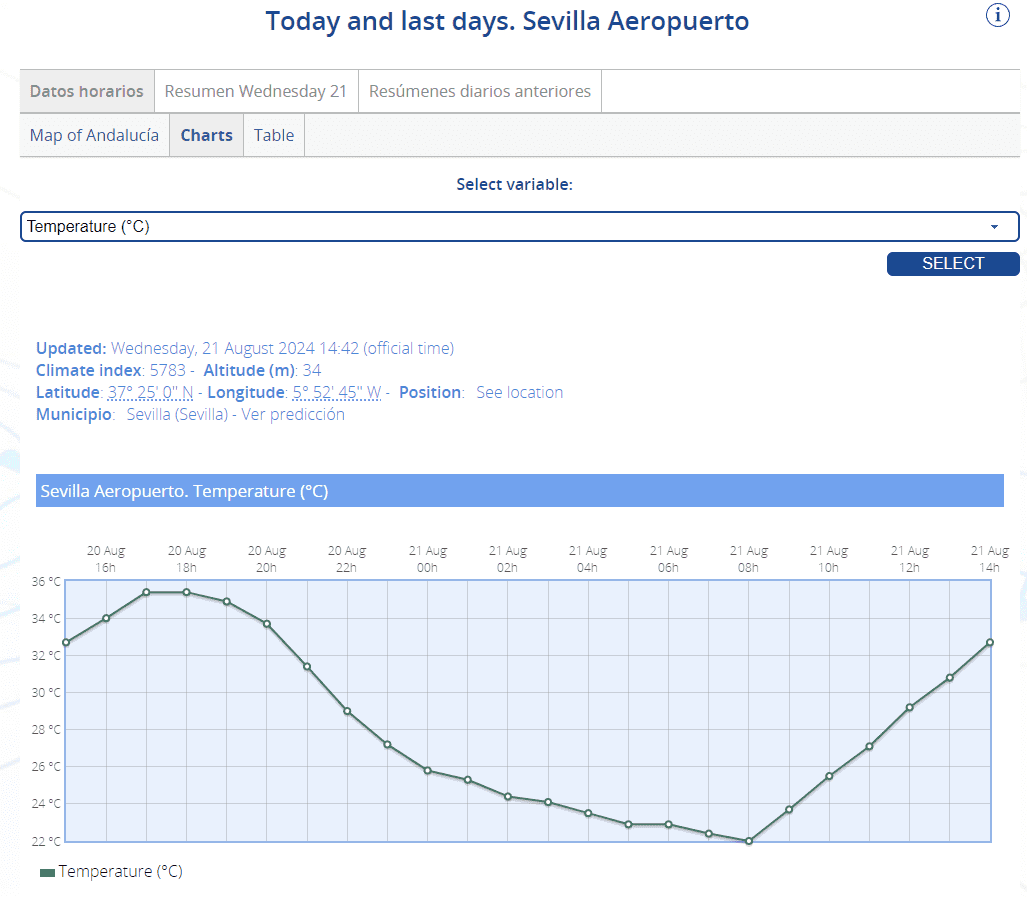This screenshot has width=1027, height=897.
Task: Click the longitude value 5° 52' 45'' W
Action: coord(336,392)
